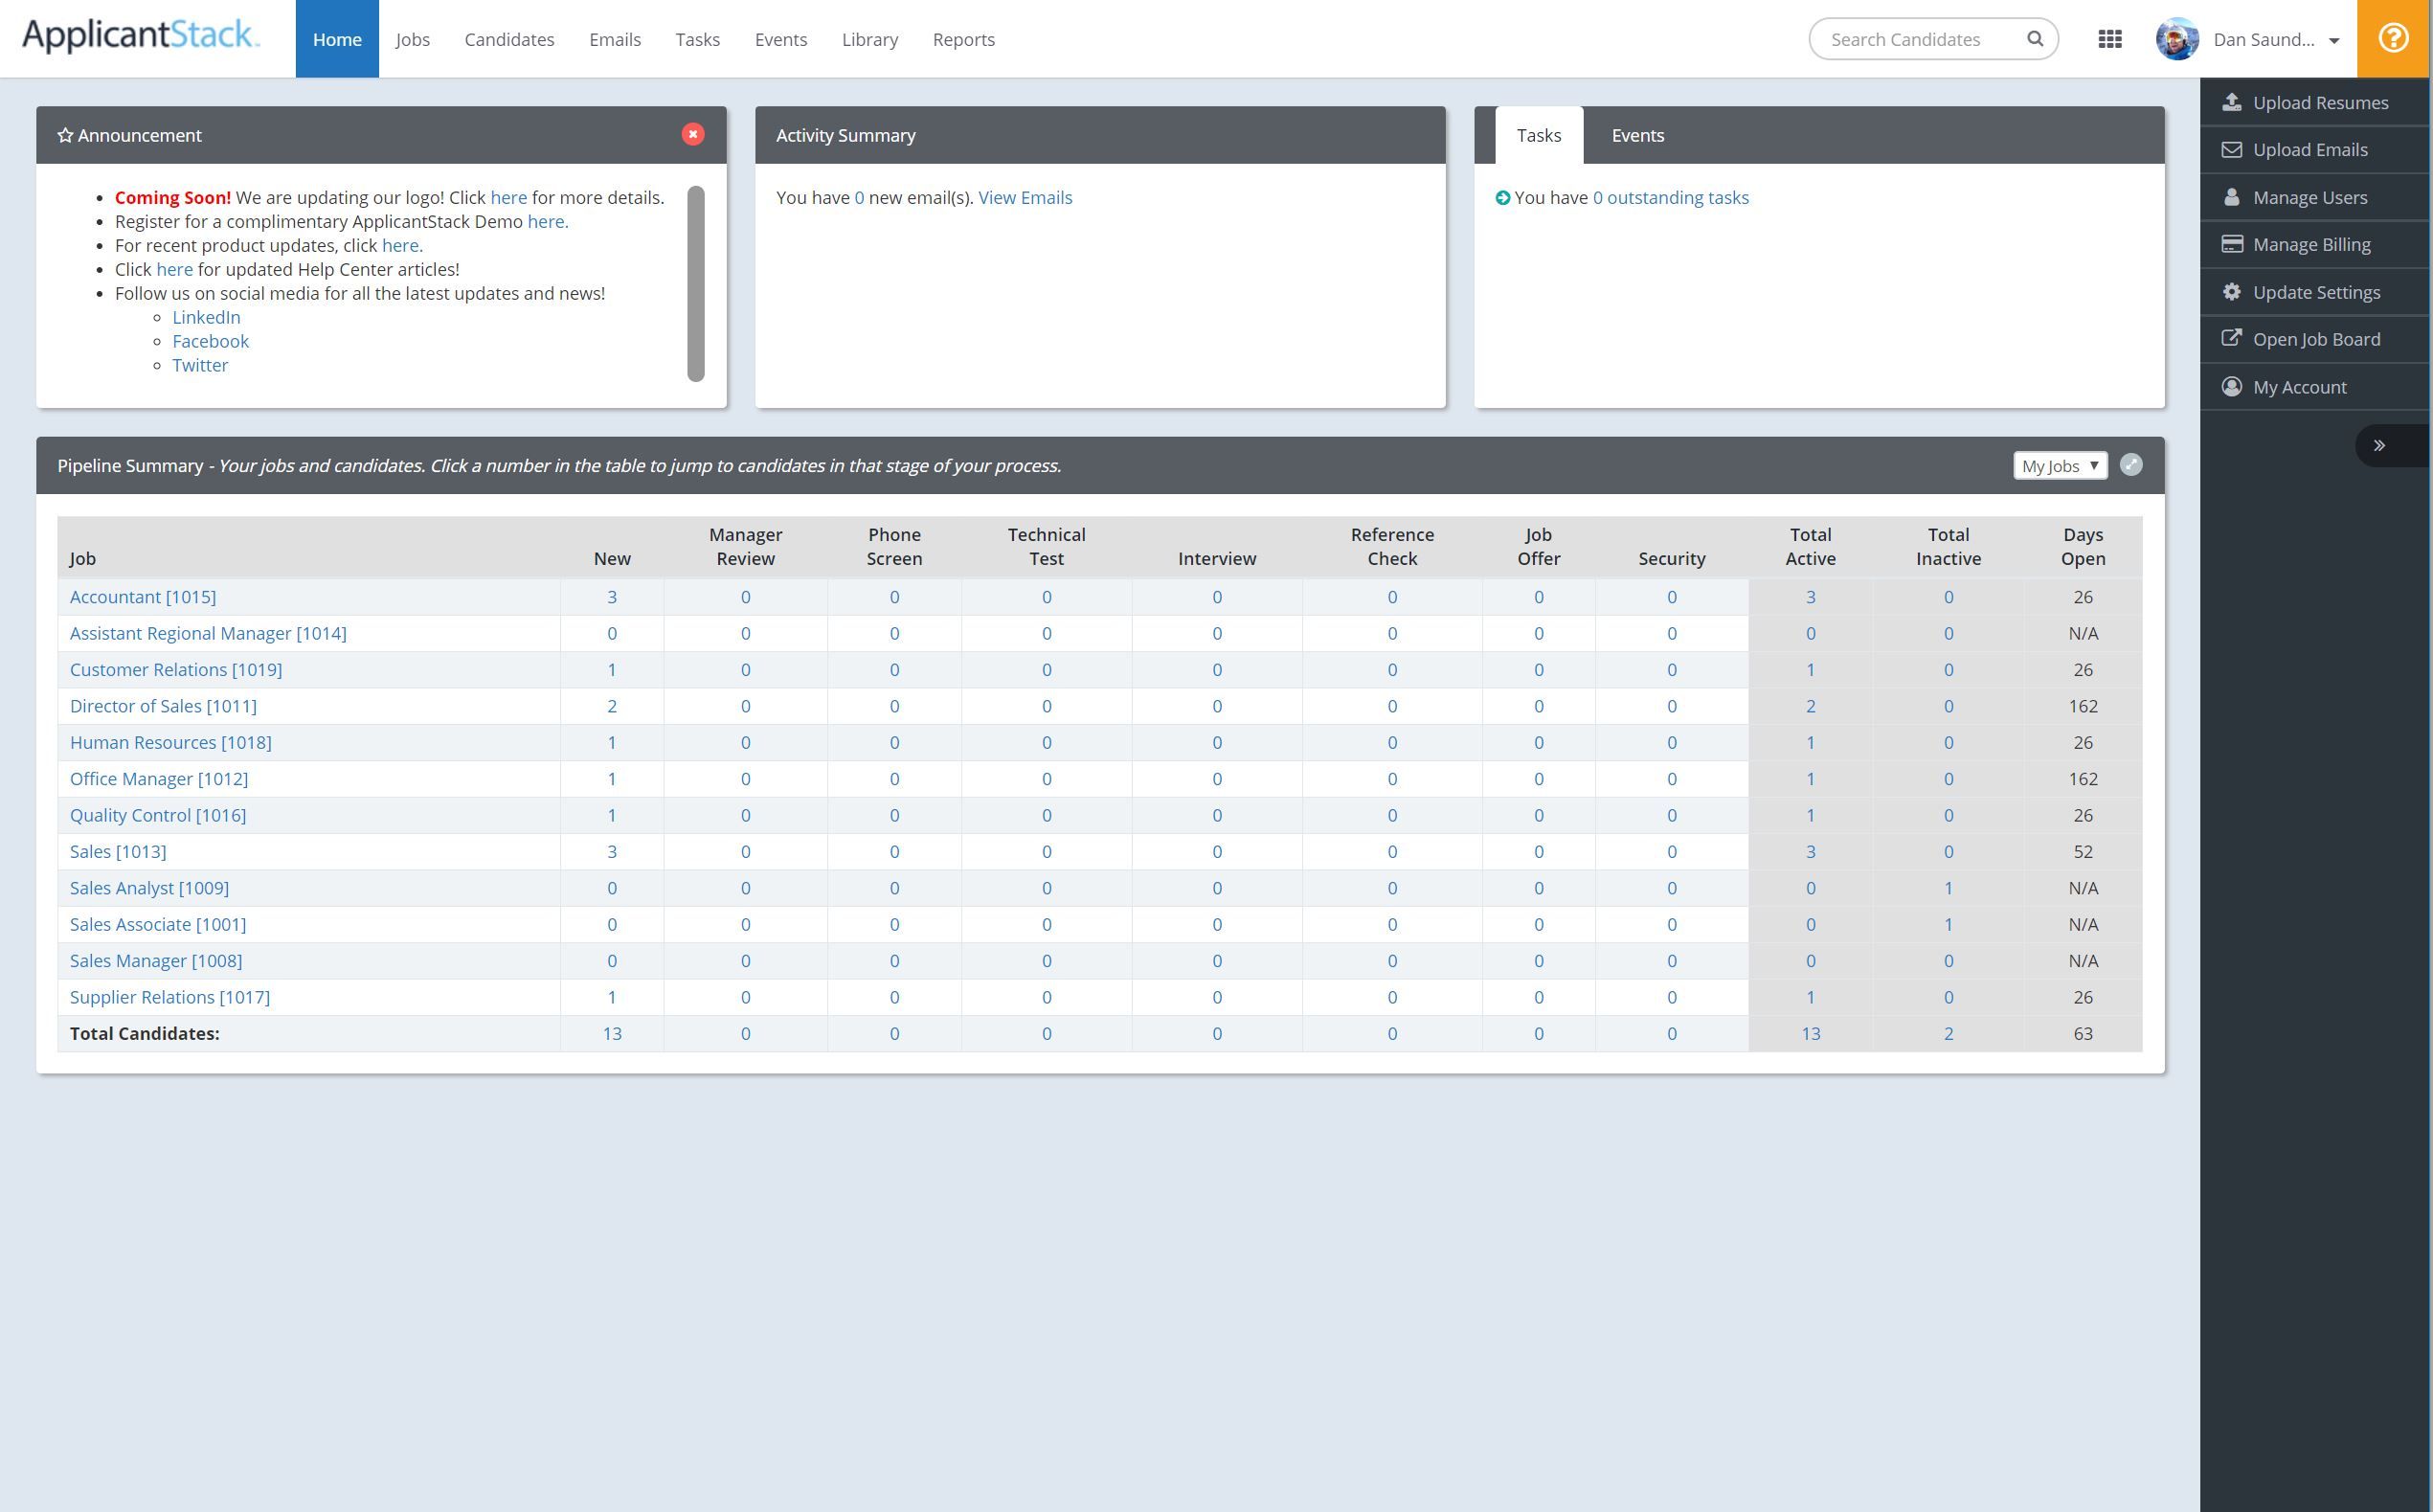Expand Pipeline Summary with round expand icon
Viewport: 2433px width, 1512px height.
[x=2130, y=465]
